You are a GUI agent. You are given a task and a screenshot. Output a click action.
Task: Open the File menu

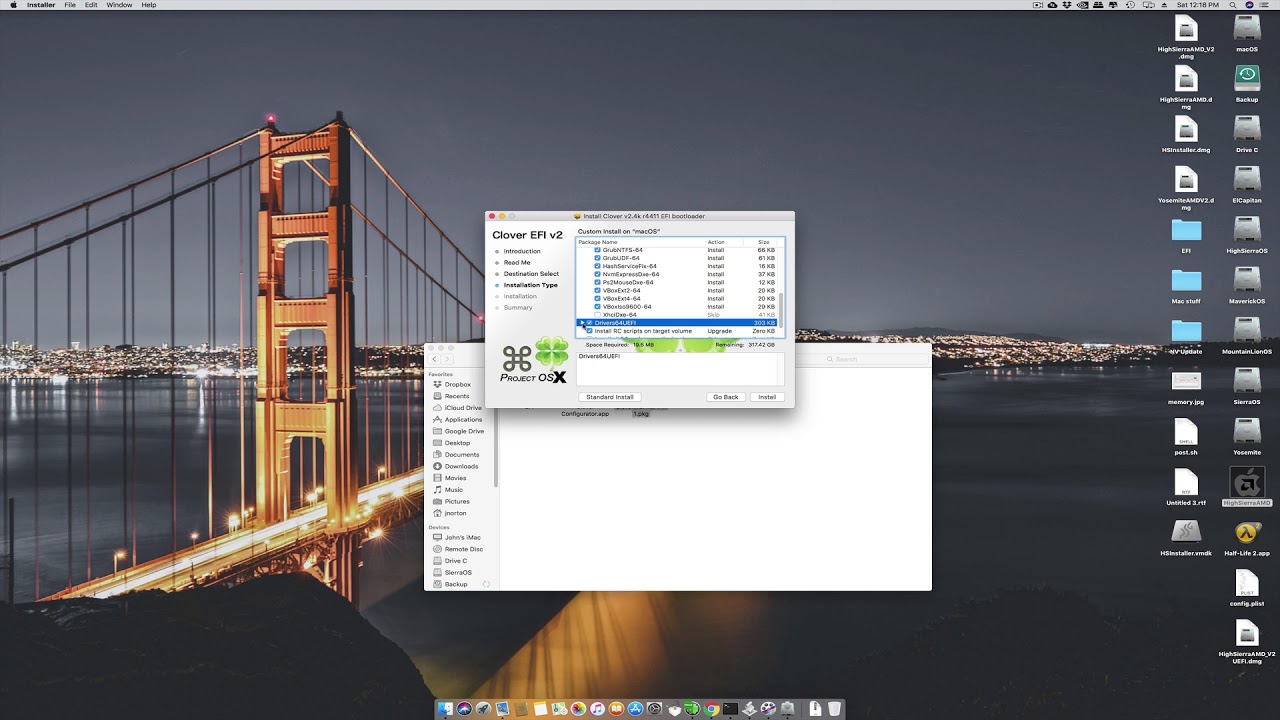coord(70,5)
